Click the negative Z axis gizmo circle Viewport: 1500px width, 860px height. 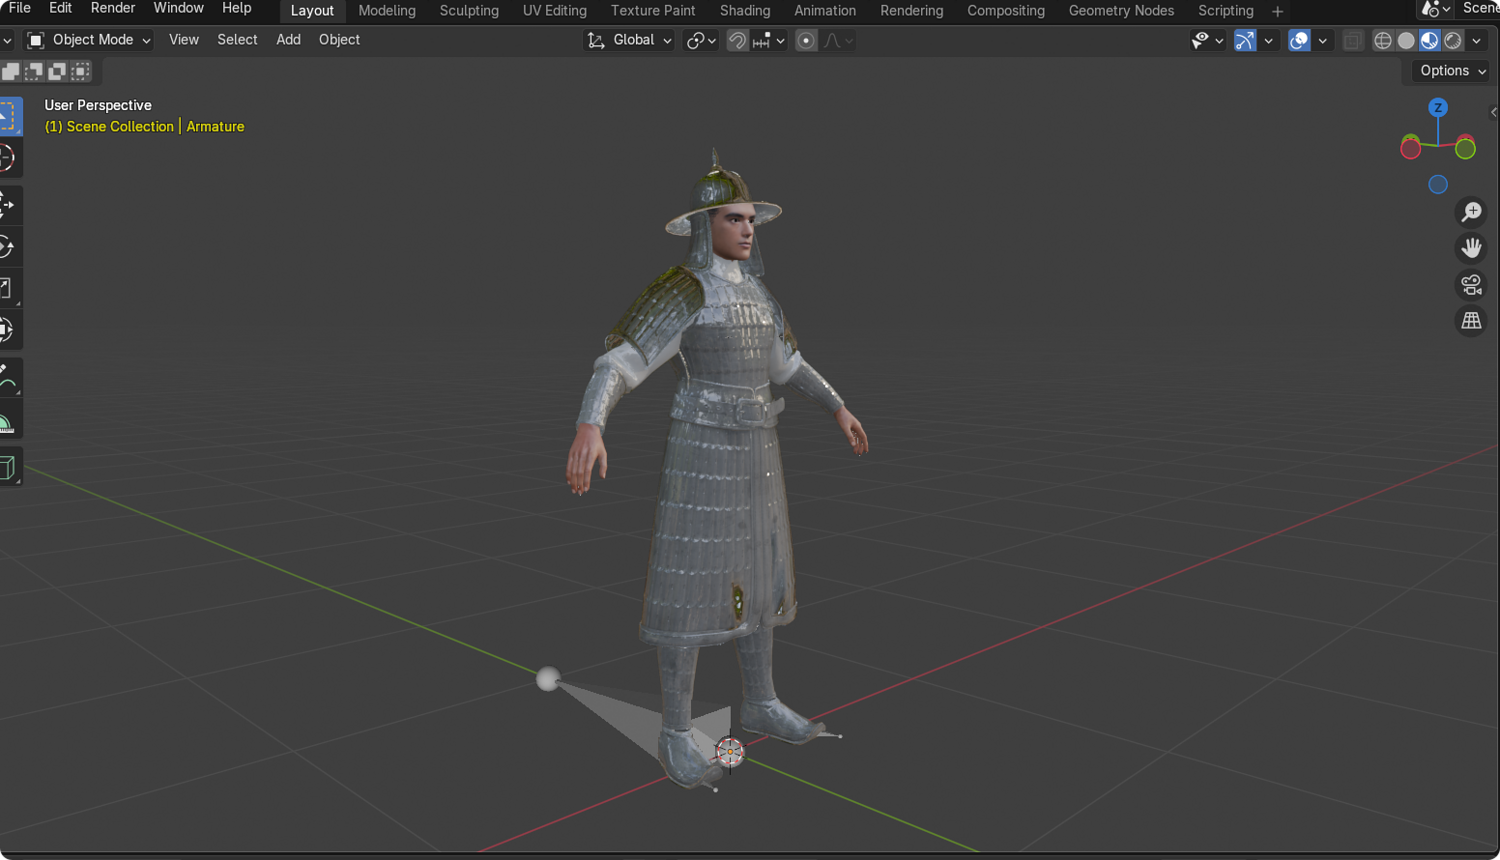click(x=1438, y=184)
